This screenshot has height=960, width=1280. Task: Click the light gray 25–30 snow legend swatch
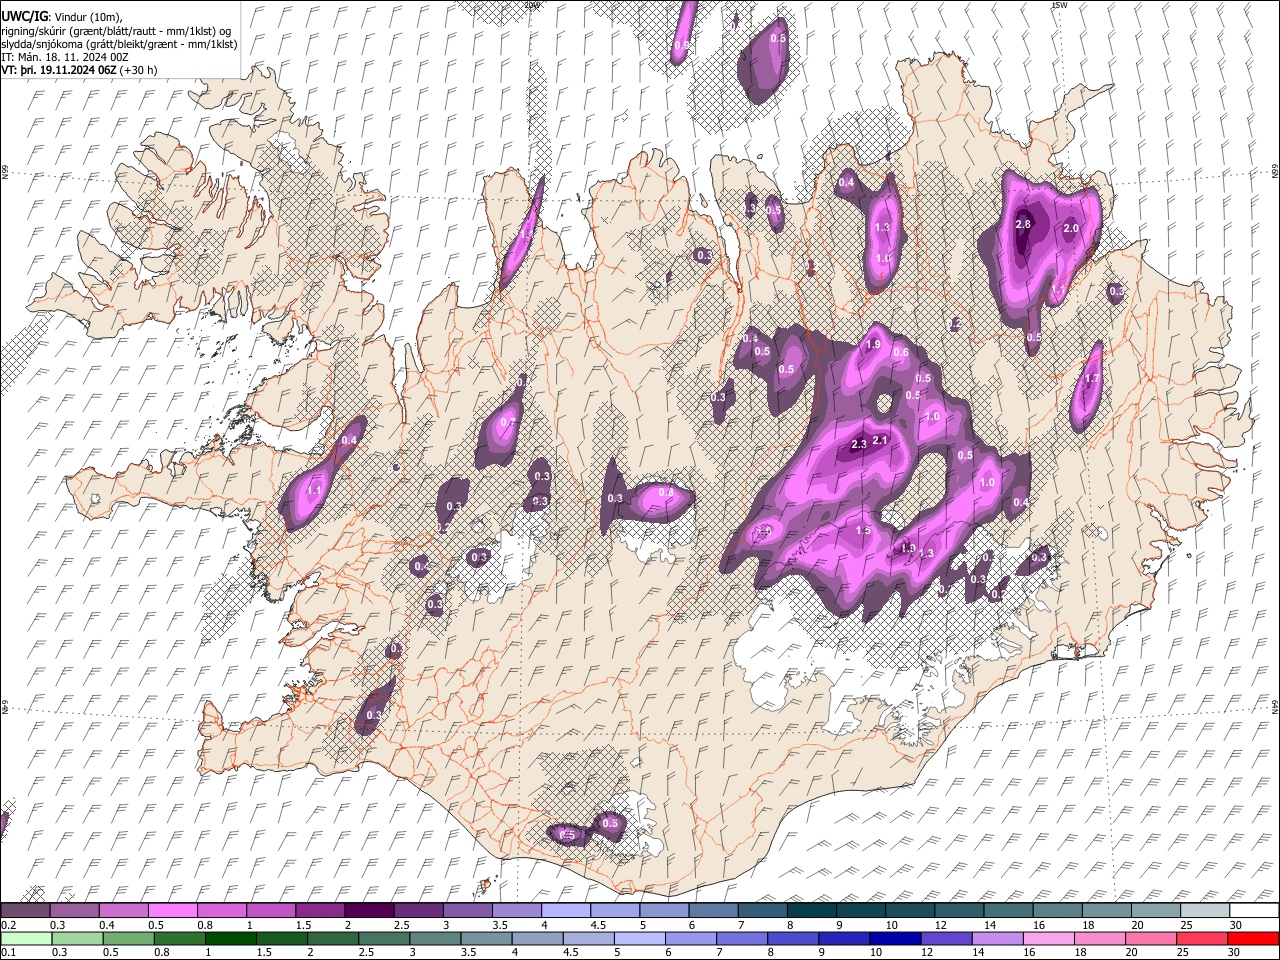[x=1205, y=910]
